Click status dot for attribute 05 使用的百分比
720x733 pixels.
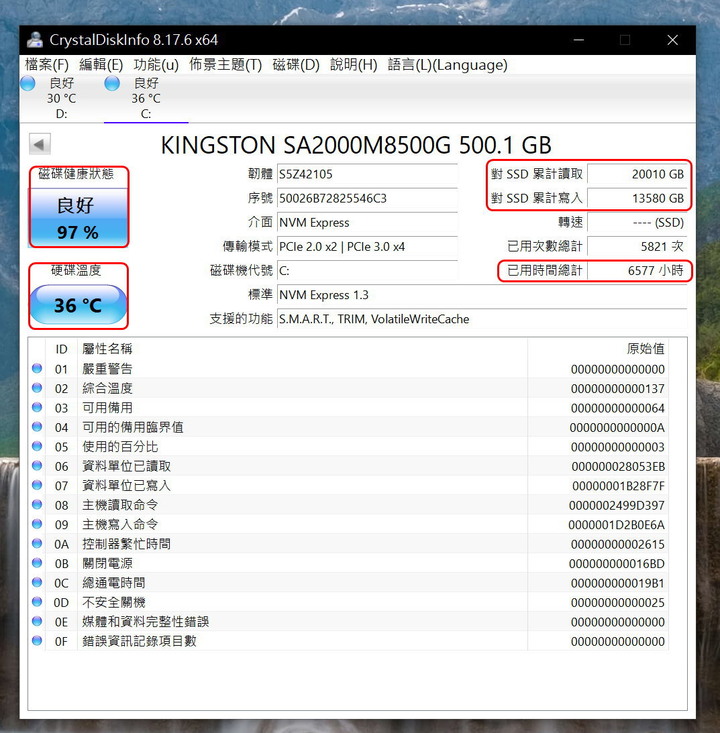(37, 446)
